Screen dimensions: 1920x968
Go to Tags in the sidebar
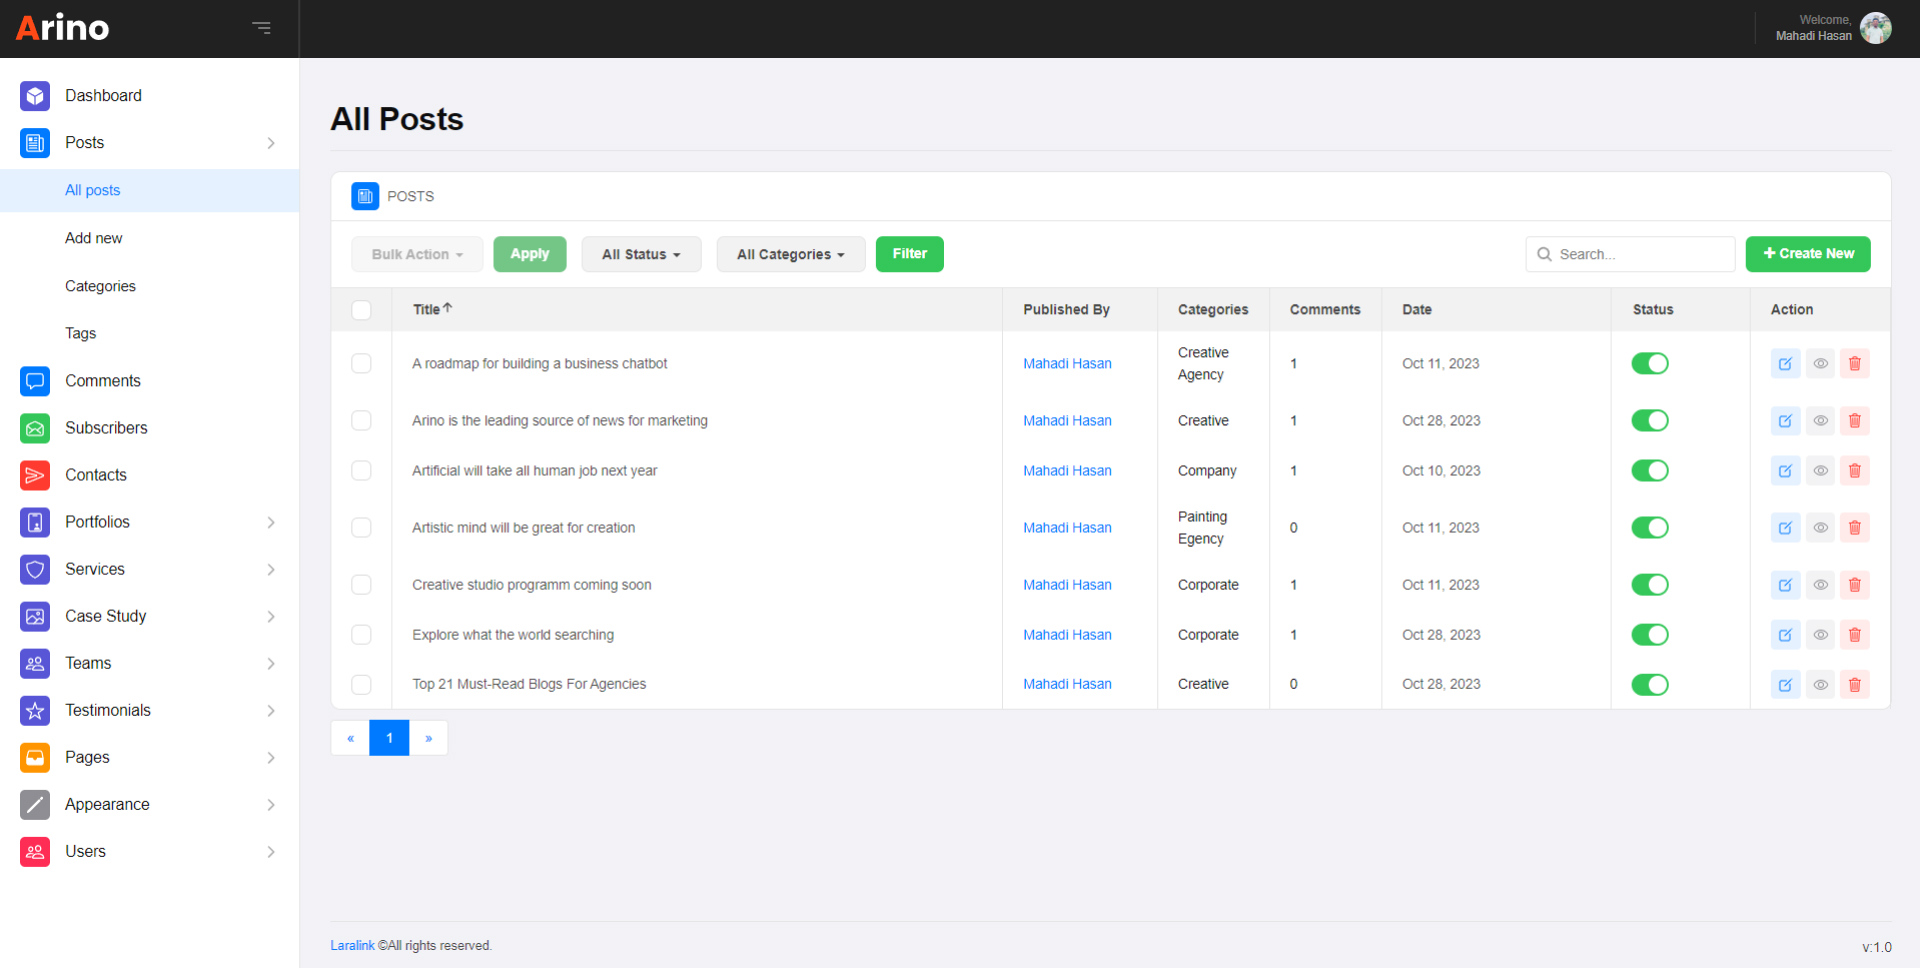pos(81,333)
